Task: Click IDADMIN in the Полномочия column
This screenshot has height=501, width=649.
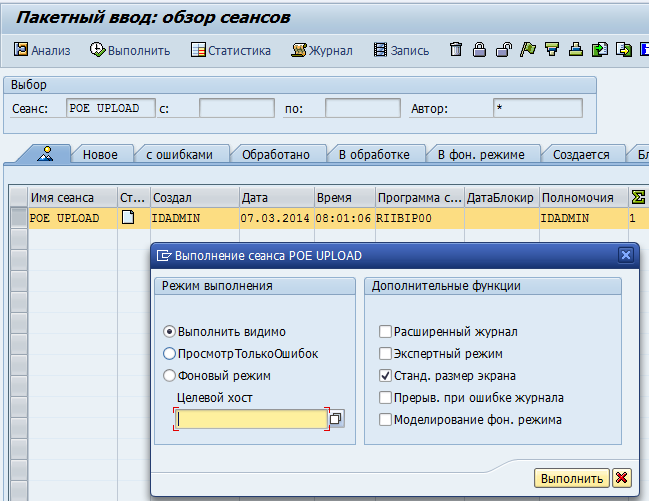Action: click(584, 218)
